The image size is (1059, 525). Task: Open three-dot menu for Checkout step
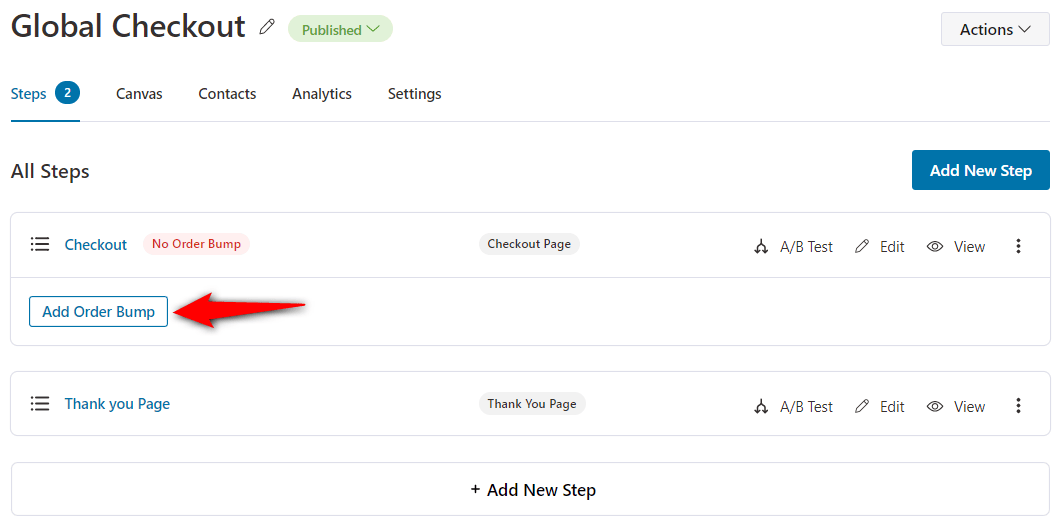click(1018, 246)
